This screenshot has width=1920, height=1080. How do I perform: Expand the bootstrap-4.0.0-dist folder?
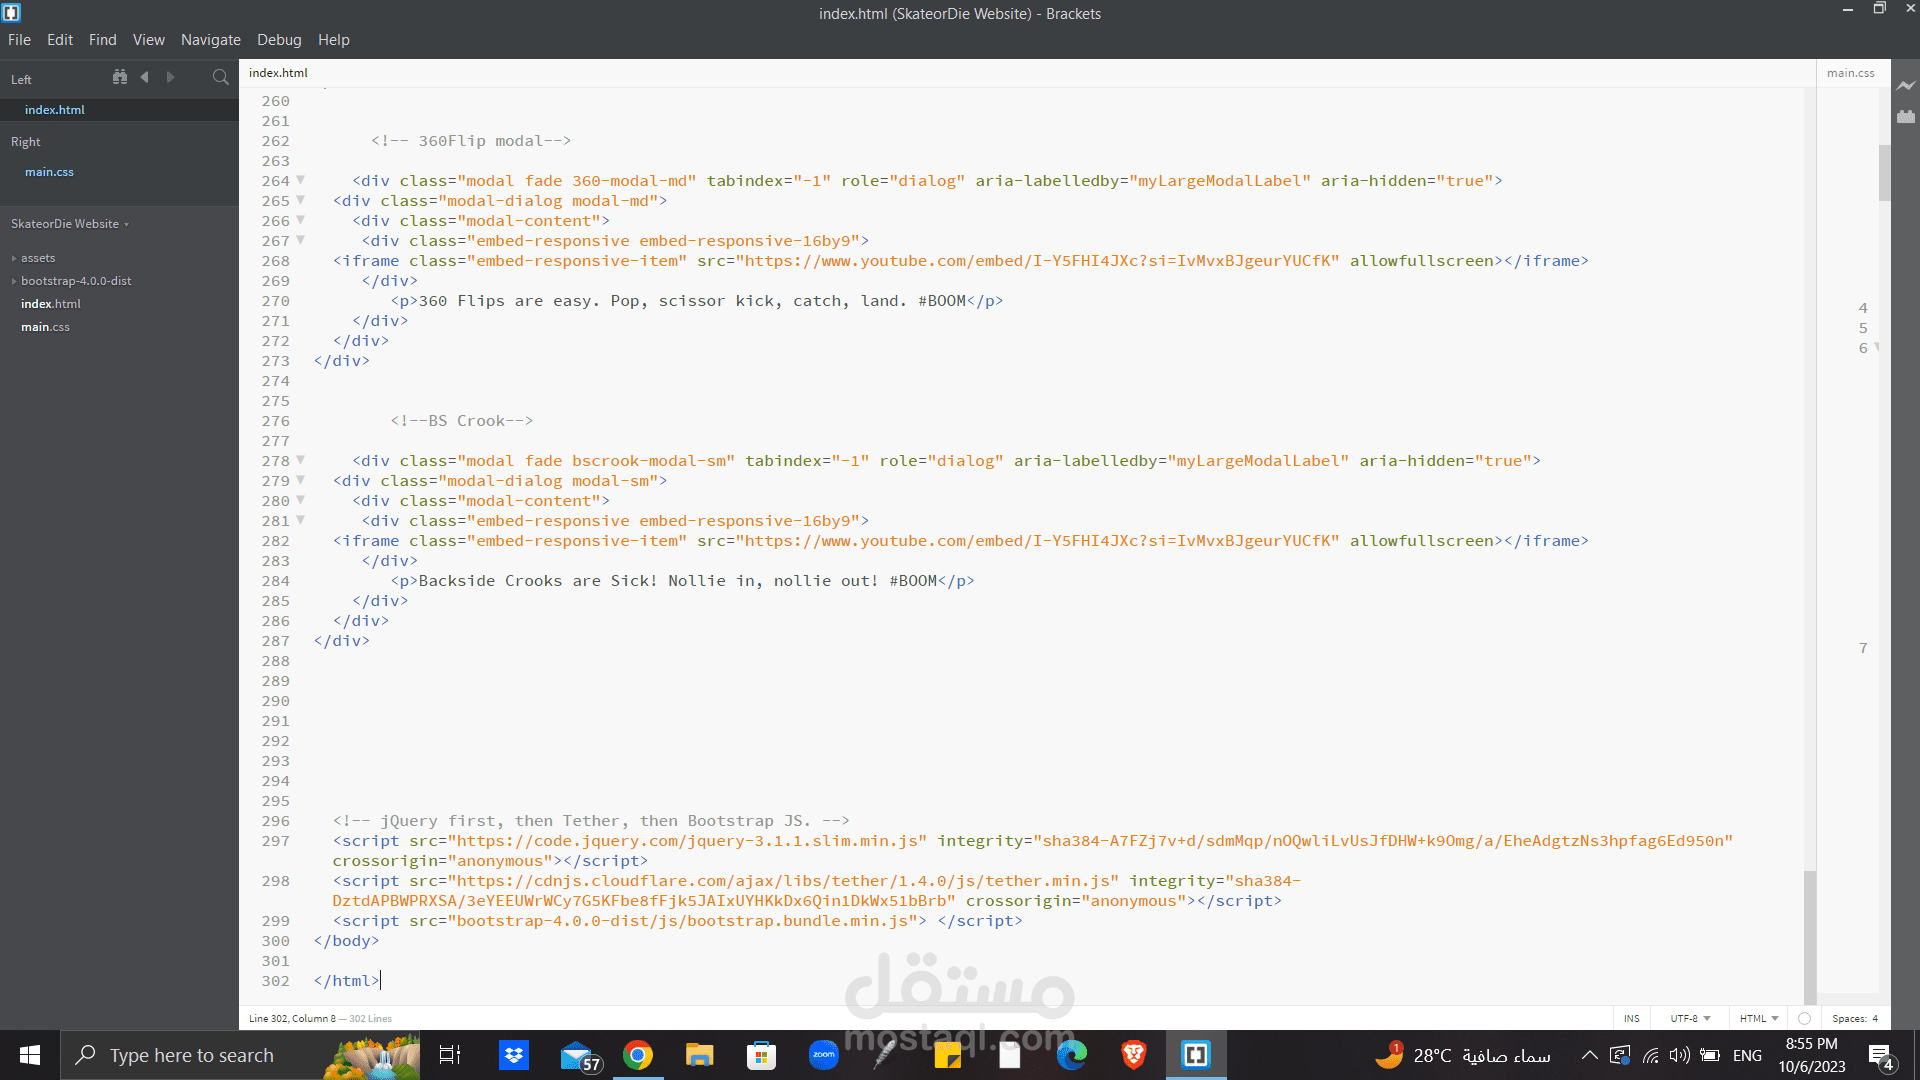click(x=76, y=281)
